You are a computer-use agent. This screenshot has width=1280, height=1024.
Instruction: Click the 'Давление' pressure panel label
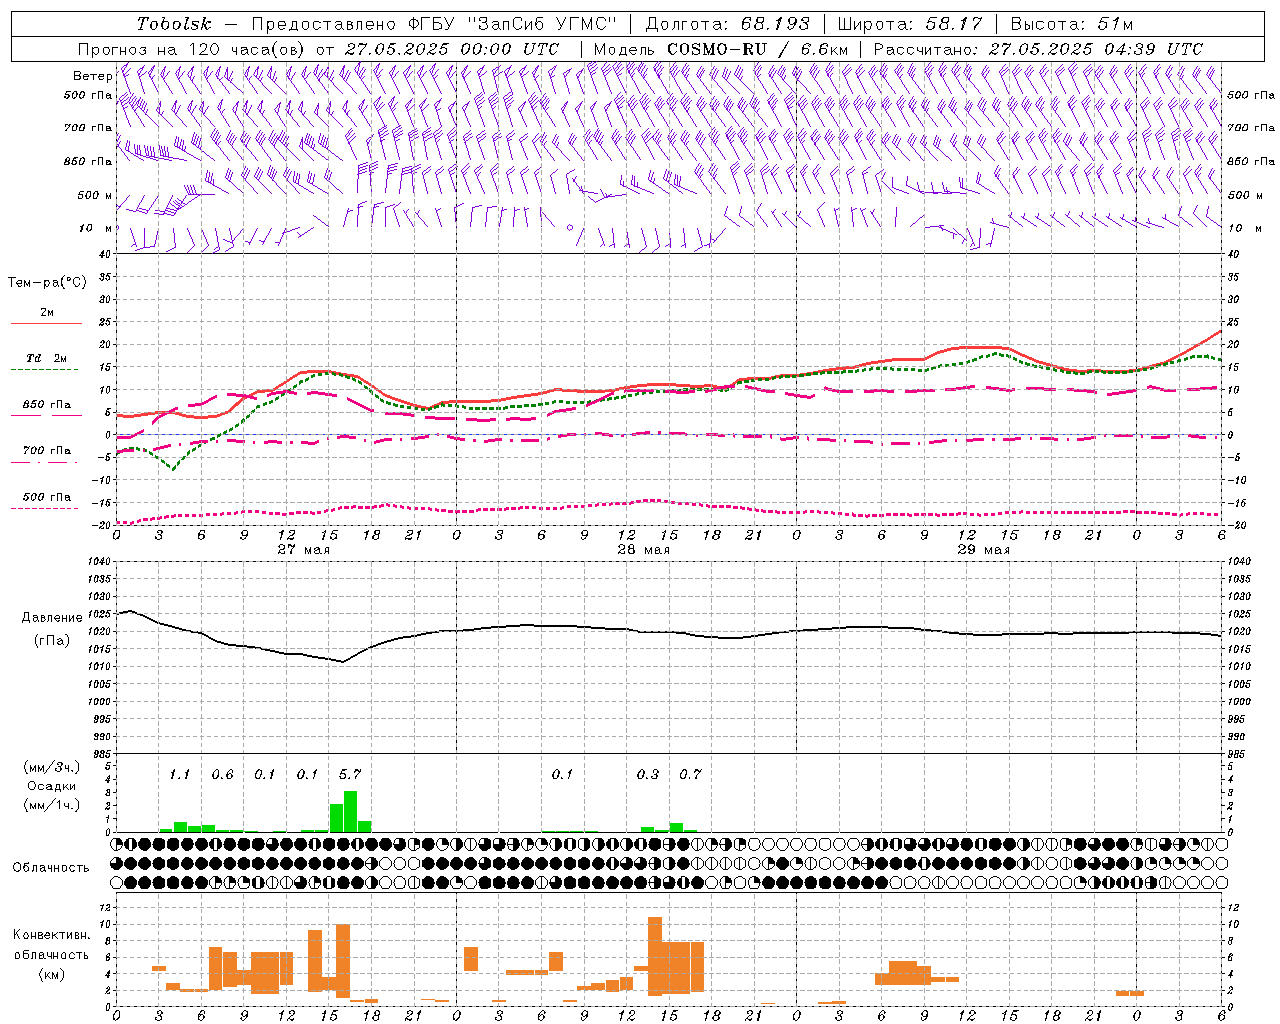coord(52,618)
